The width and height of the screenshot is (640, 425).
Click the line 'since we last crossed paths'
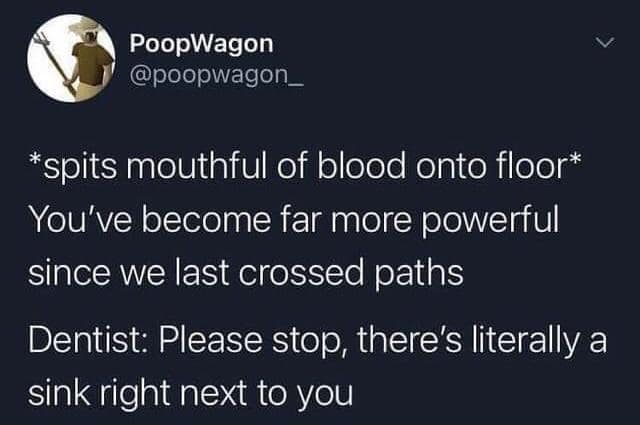(246, 274)
